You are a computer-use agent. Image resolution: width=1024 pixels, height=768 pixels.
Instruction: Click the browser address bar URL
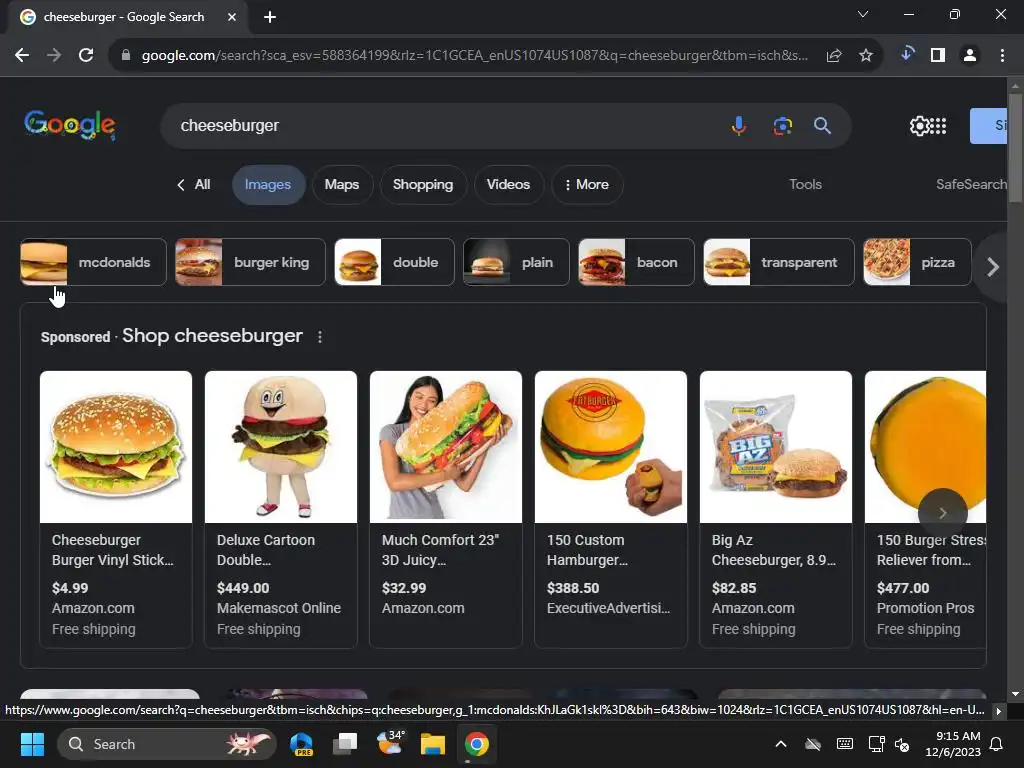pyautogui.click(x=475, y=56)
